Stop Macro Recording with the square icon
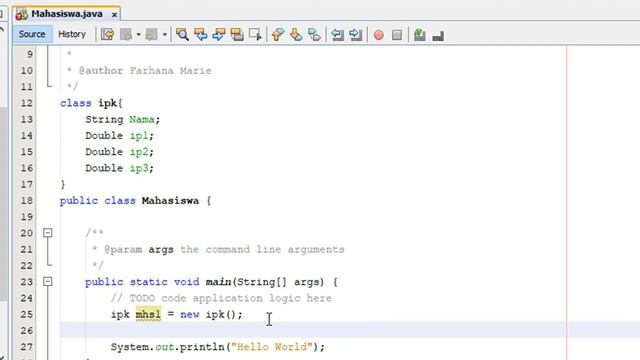Image resolution: width=640 pixels, height=360 pixels. point(397,35)
